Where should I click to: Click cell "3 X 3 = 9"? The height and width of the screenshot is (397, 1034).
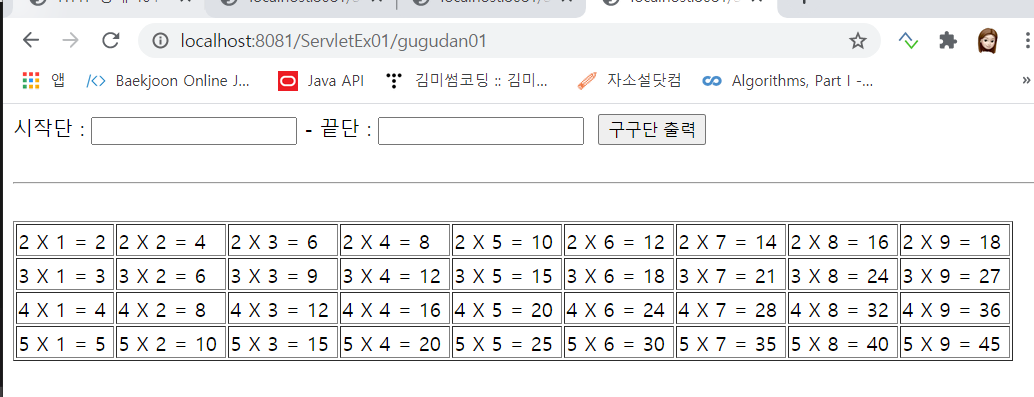pyautogui.click(x=283, y=274)
